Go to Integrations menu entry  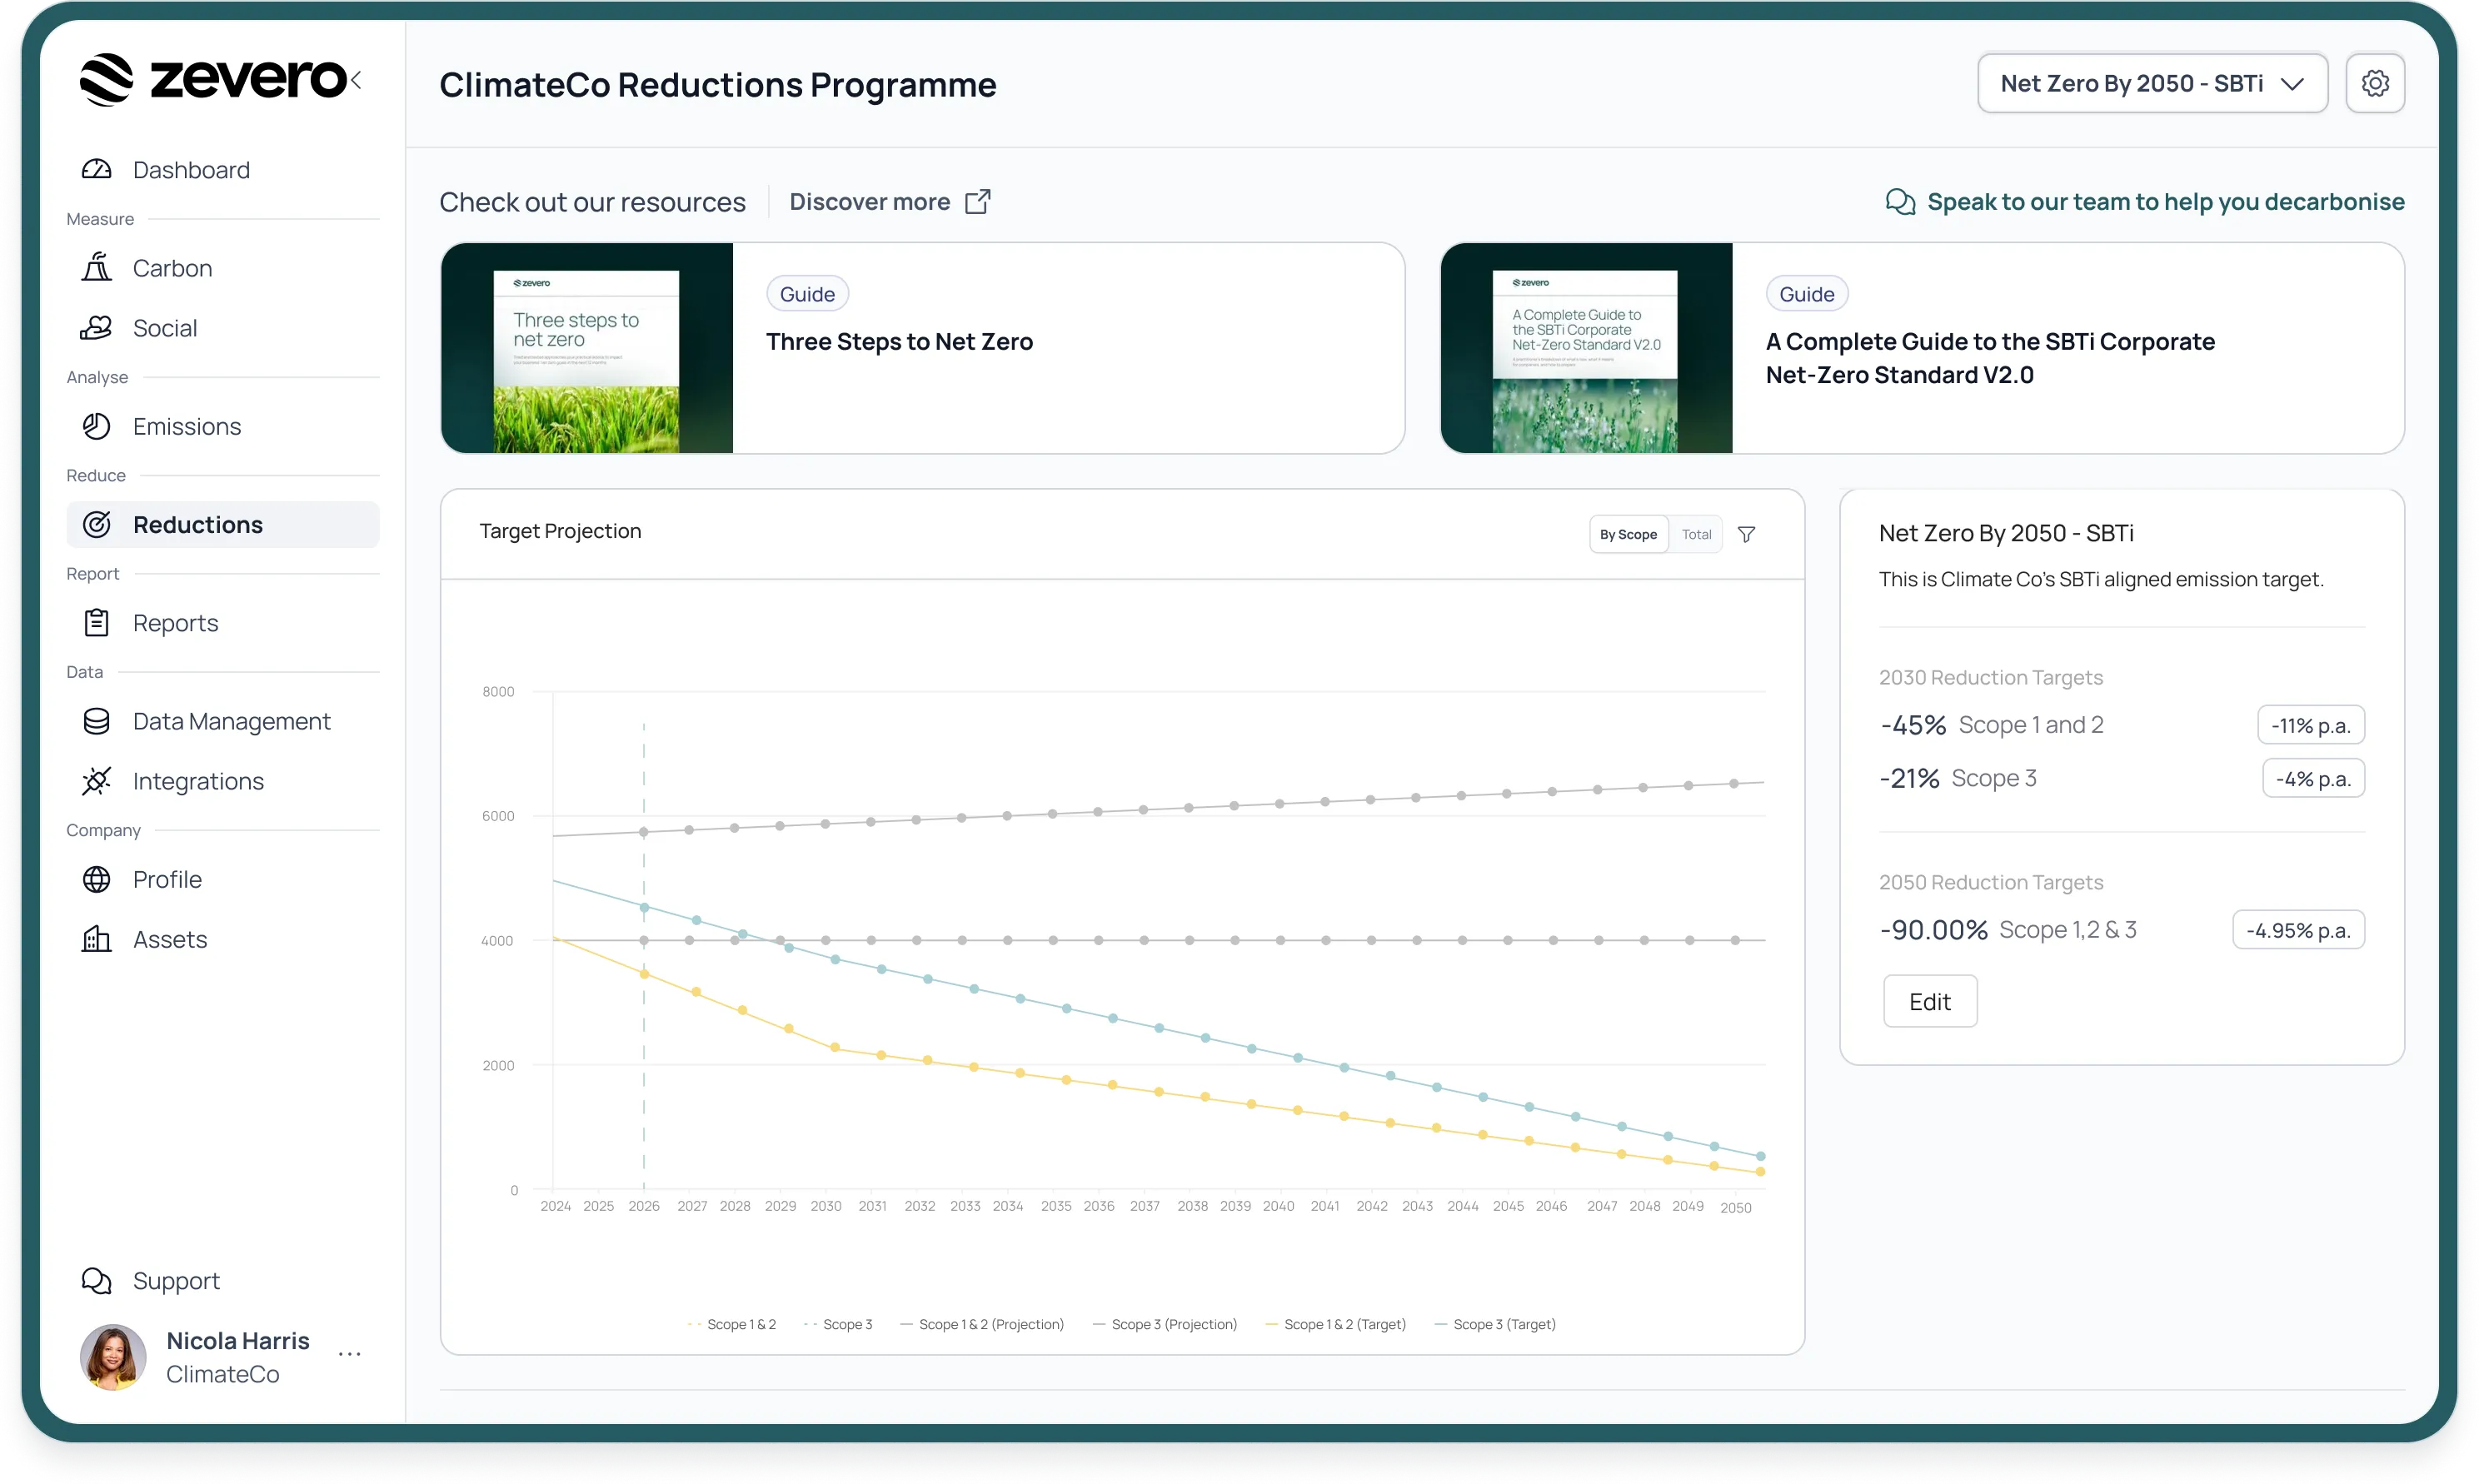198,781
